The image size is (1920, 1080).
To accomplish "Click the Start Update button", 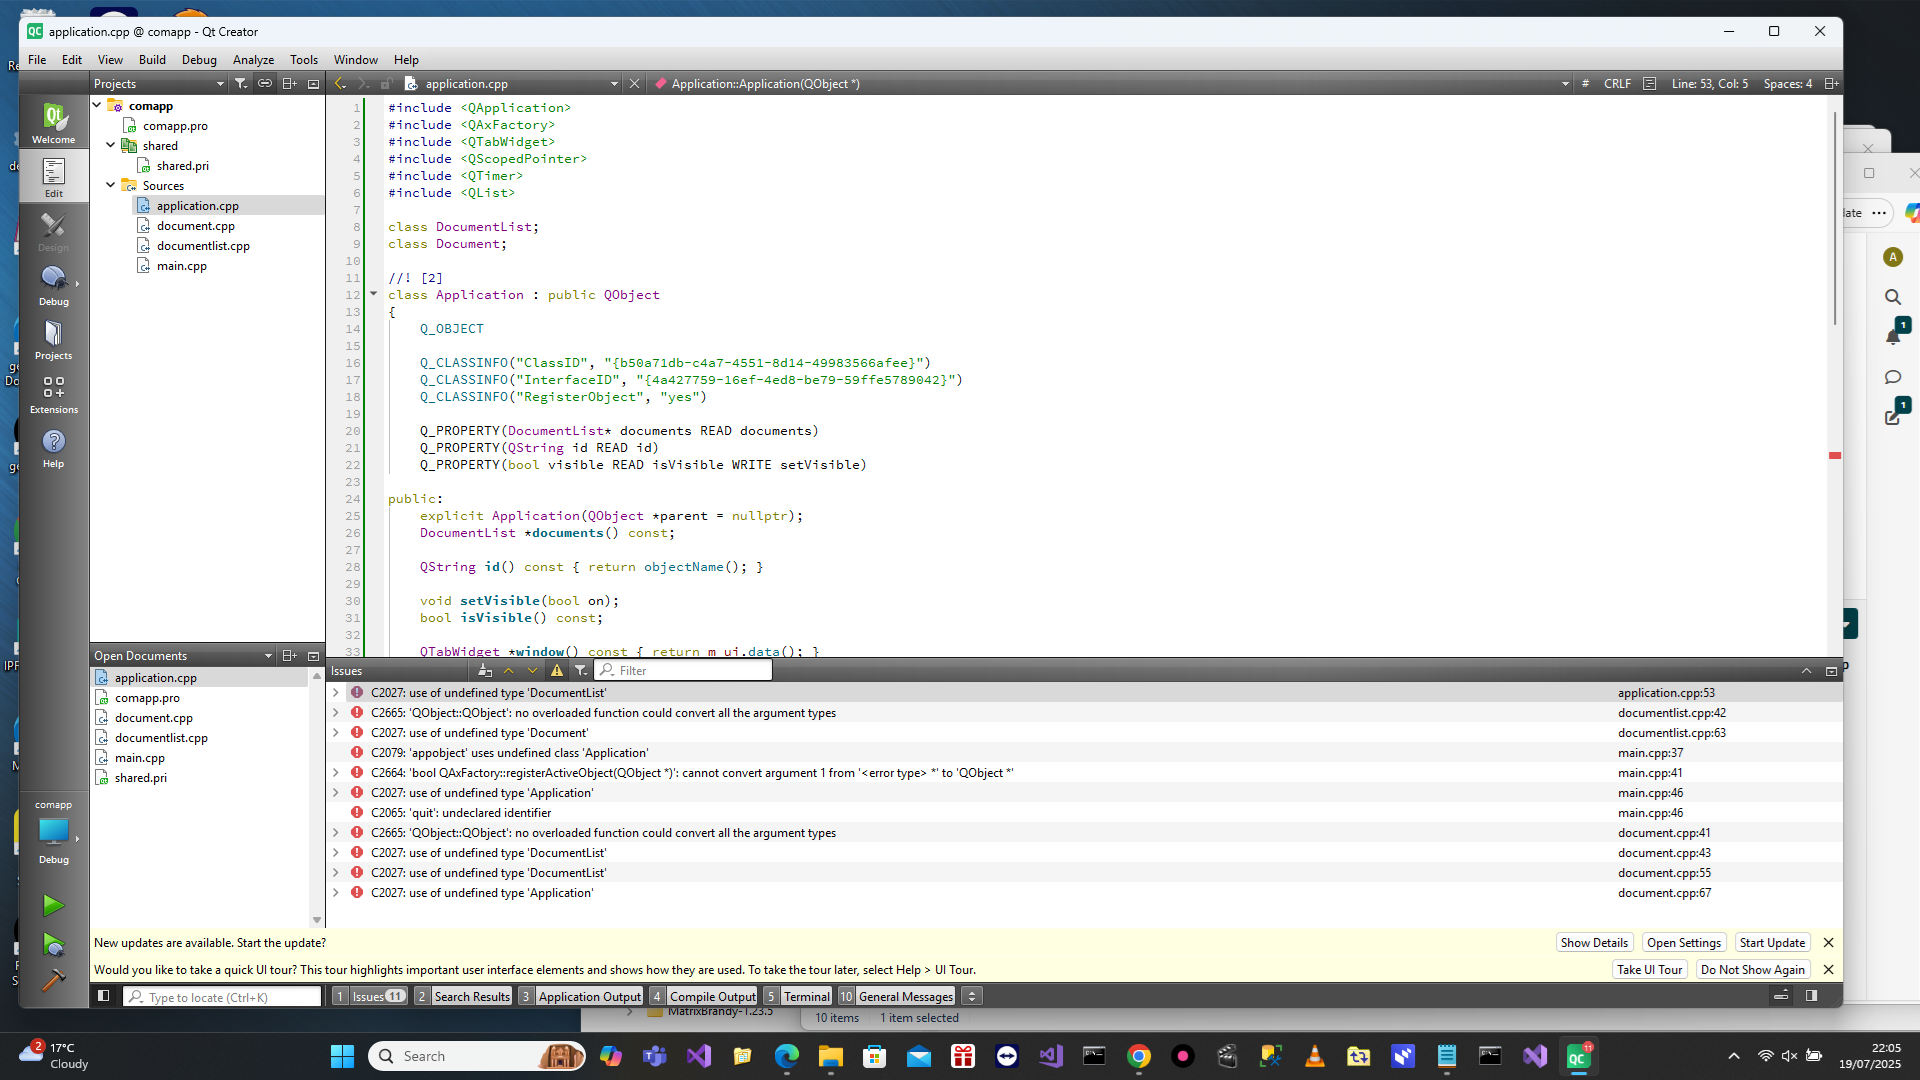I will [x=1772, y=943].
